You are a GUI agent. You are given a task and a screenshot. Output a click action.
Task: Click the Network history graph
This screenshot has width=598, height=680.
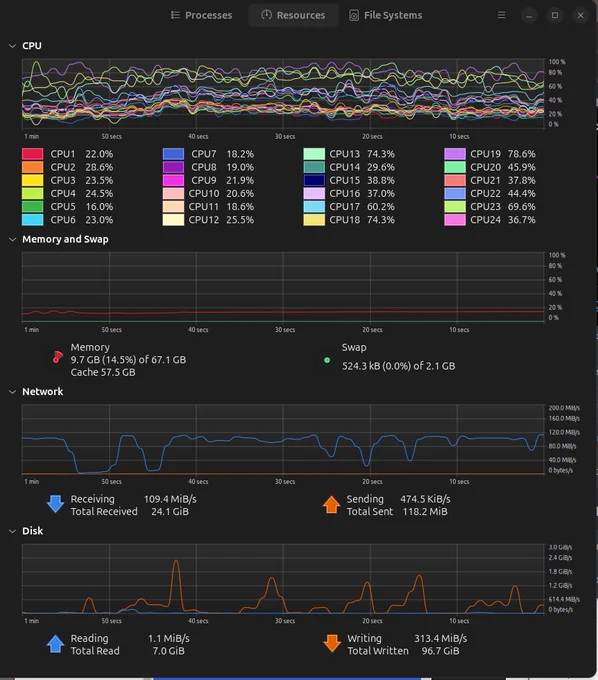point(283,439)
